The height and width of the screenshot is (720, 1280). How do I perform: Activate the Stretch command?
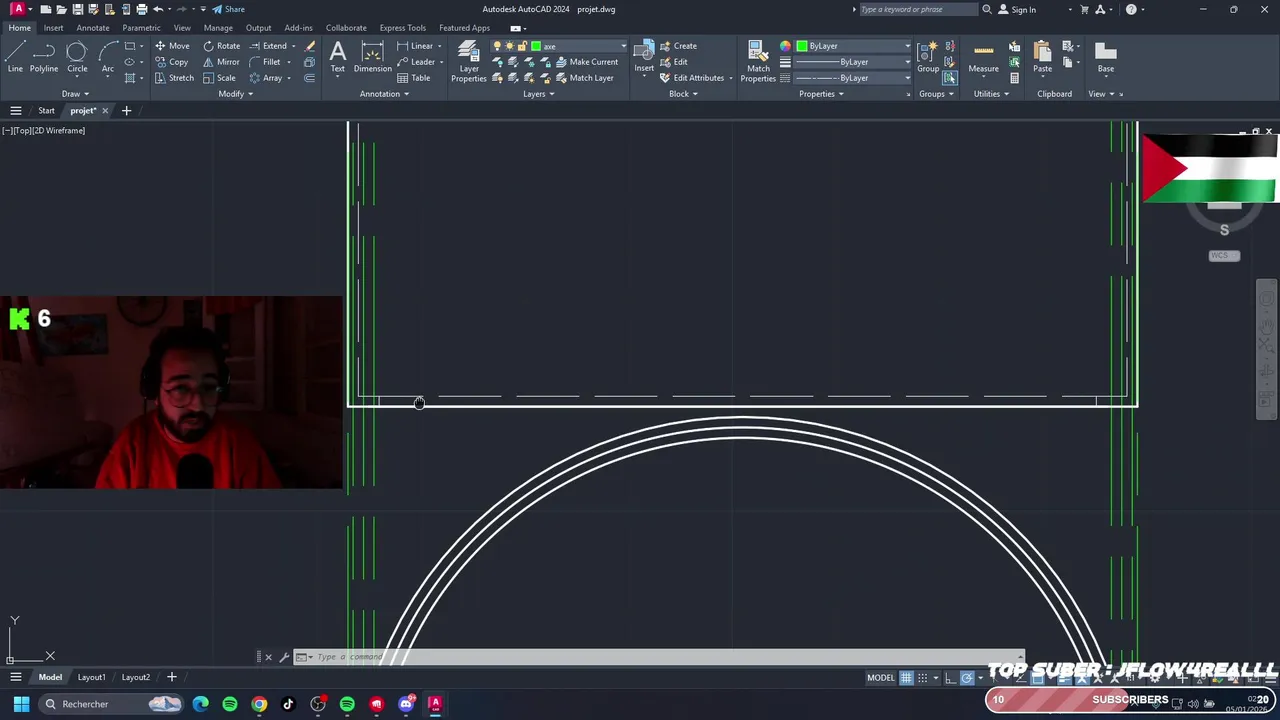pyautogui.click(x=174, y=78)
